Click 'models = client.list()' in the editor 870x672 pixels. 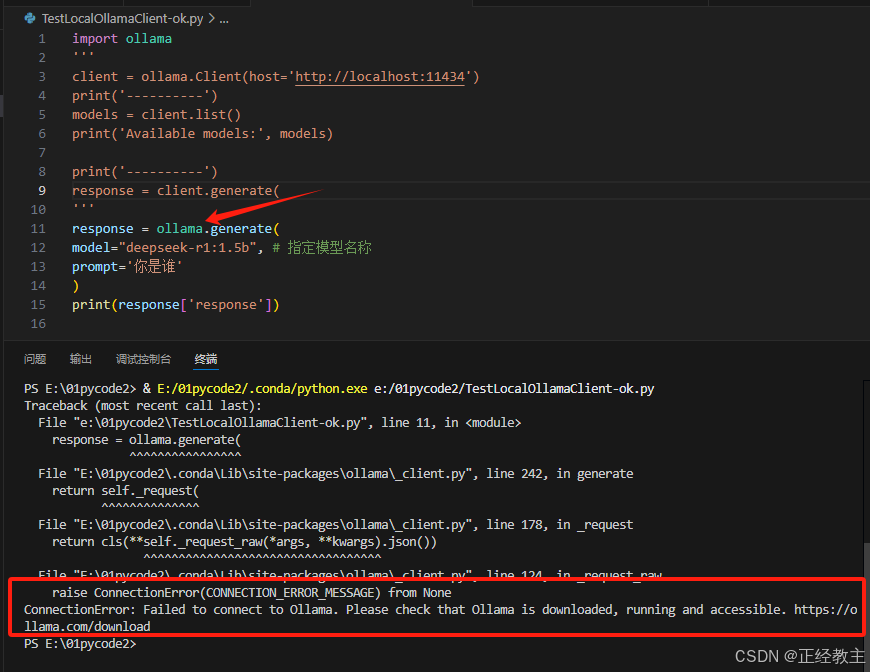pos(156,115)
